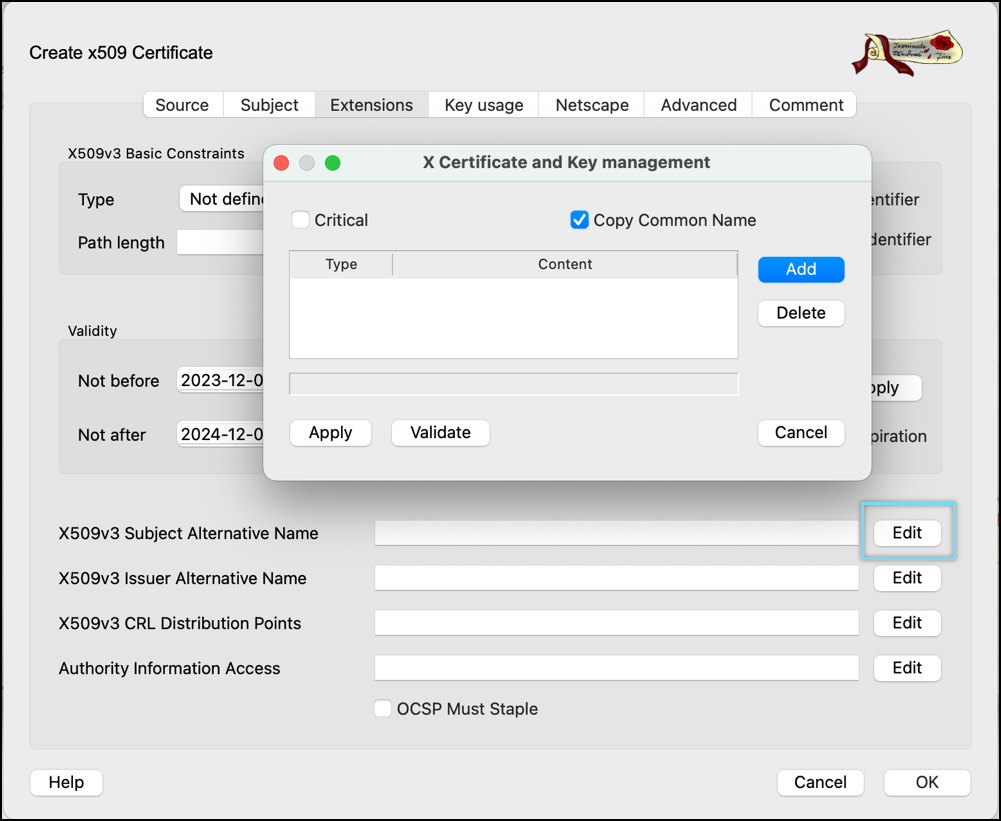Go to the Key usage tab
Viewport: 1001px width, 821px height.
point(483,105)
